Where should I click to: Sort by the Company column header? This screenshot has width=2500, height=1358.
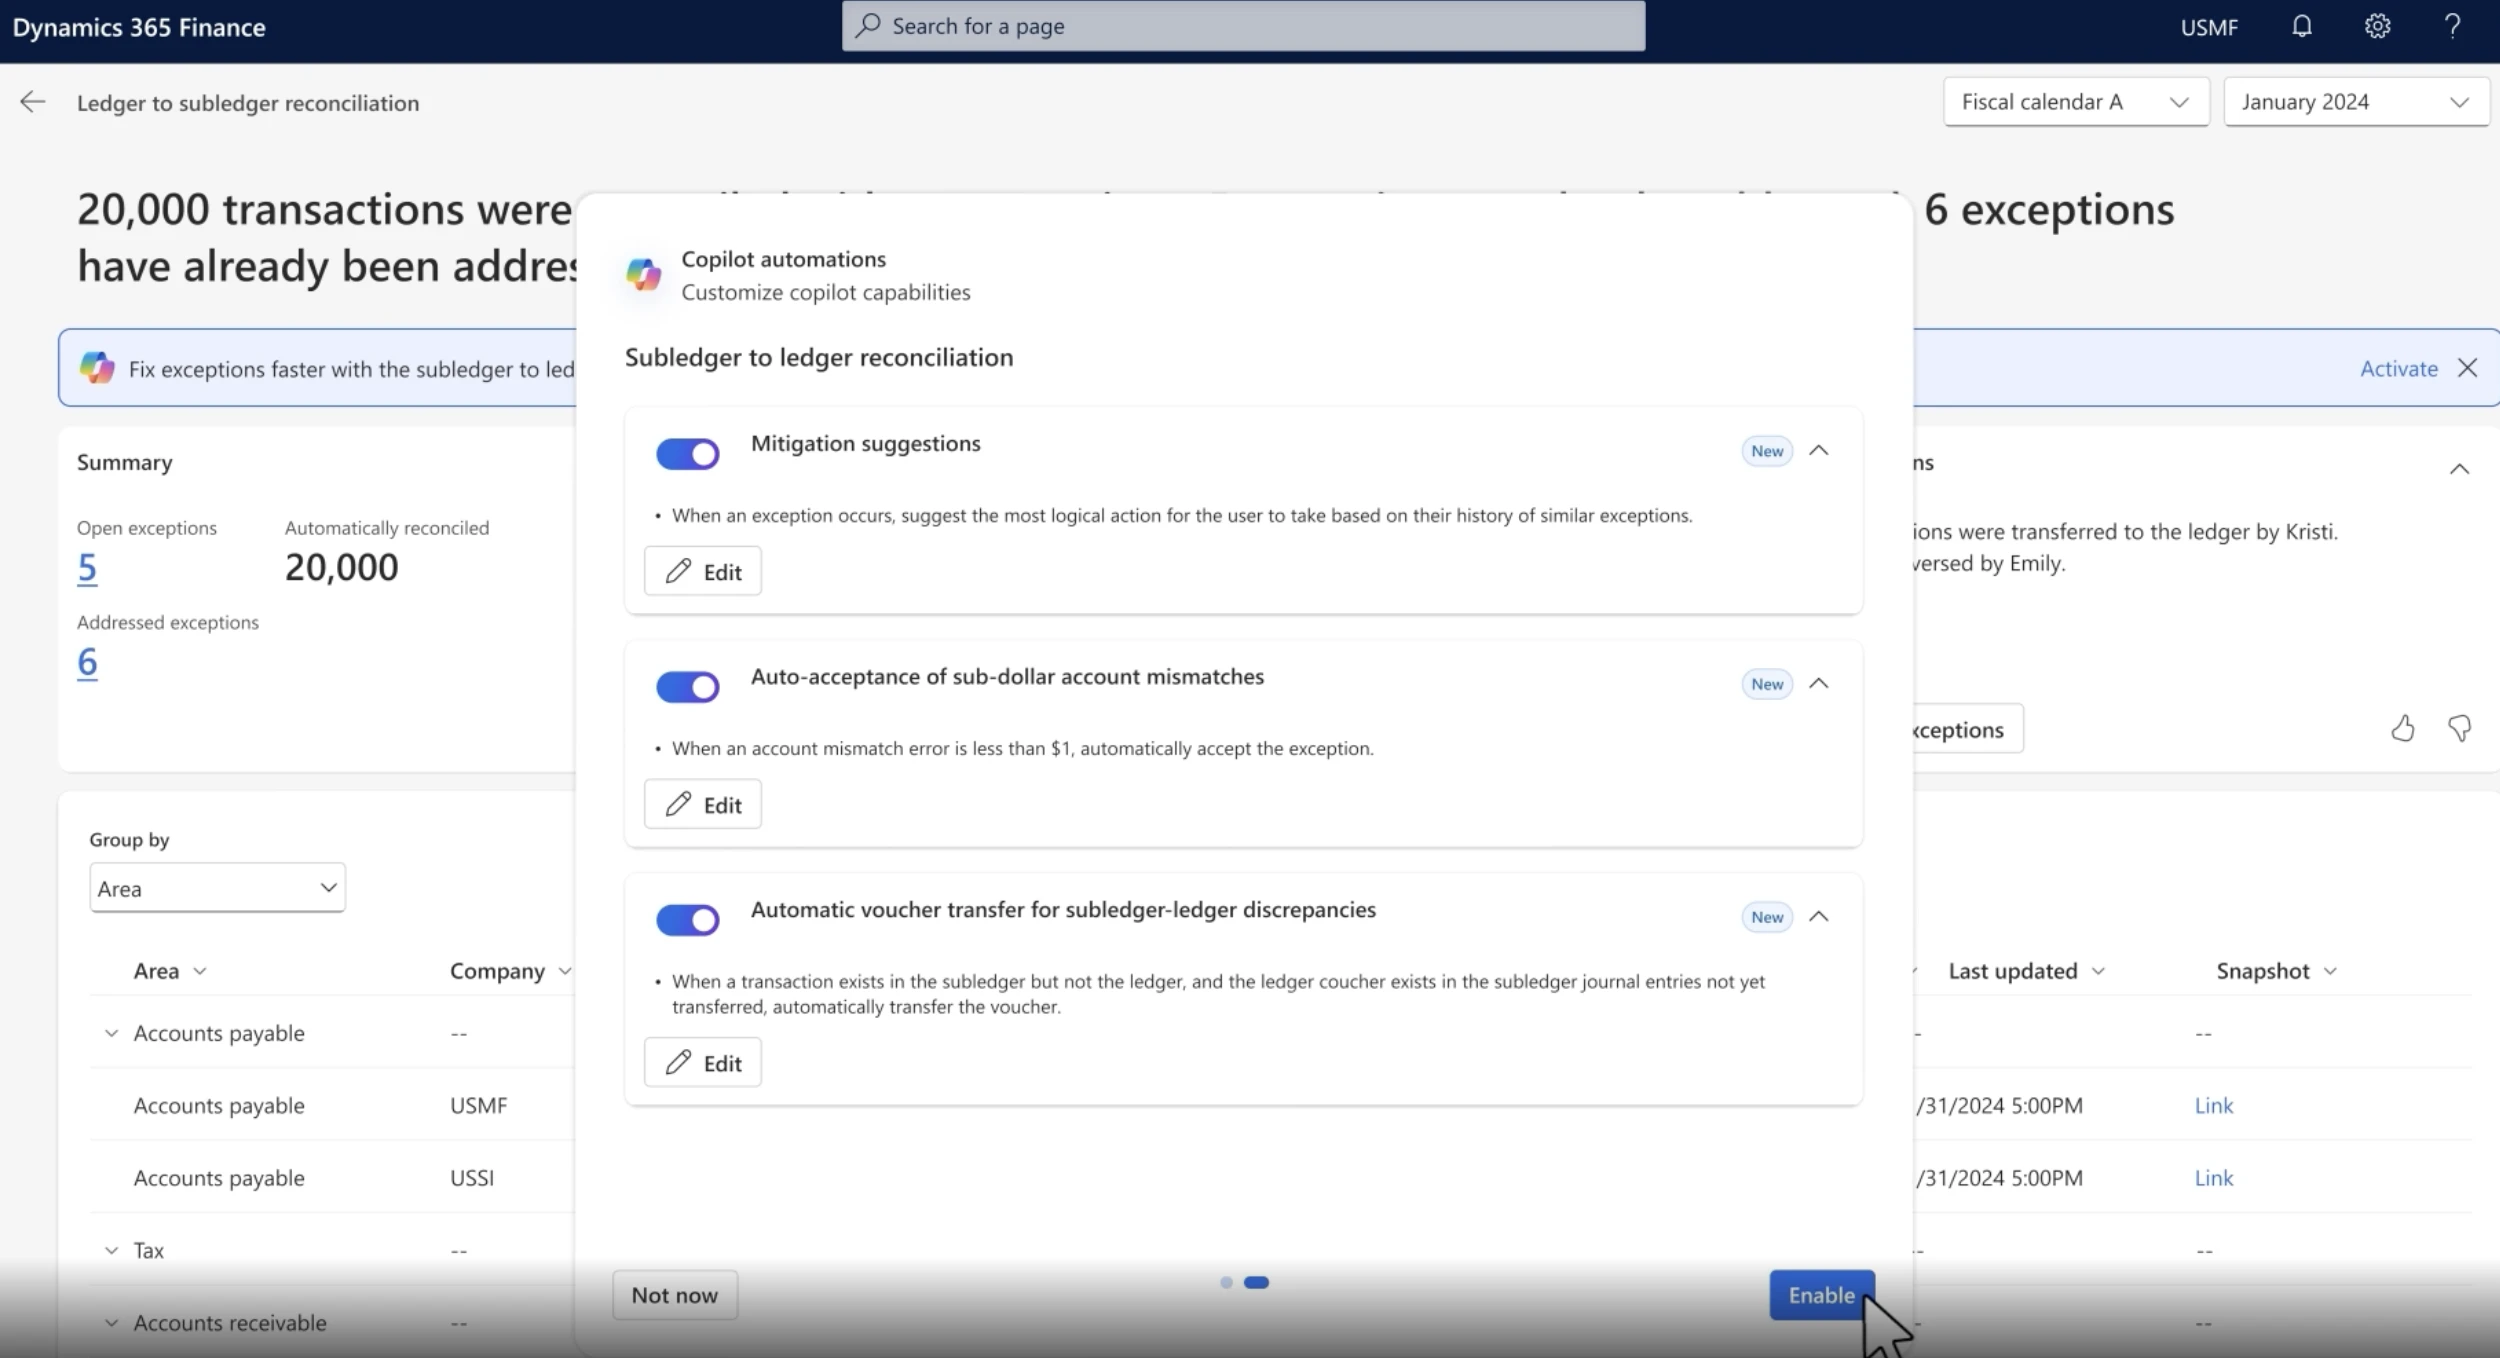[510, 971]
